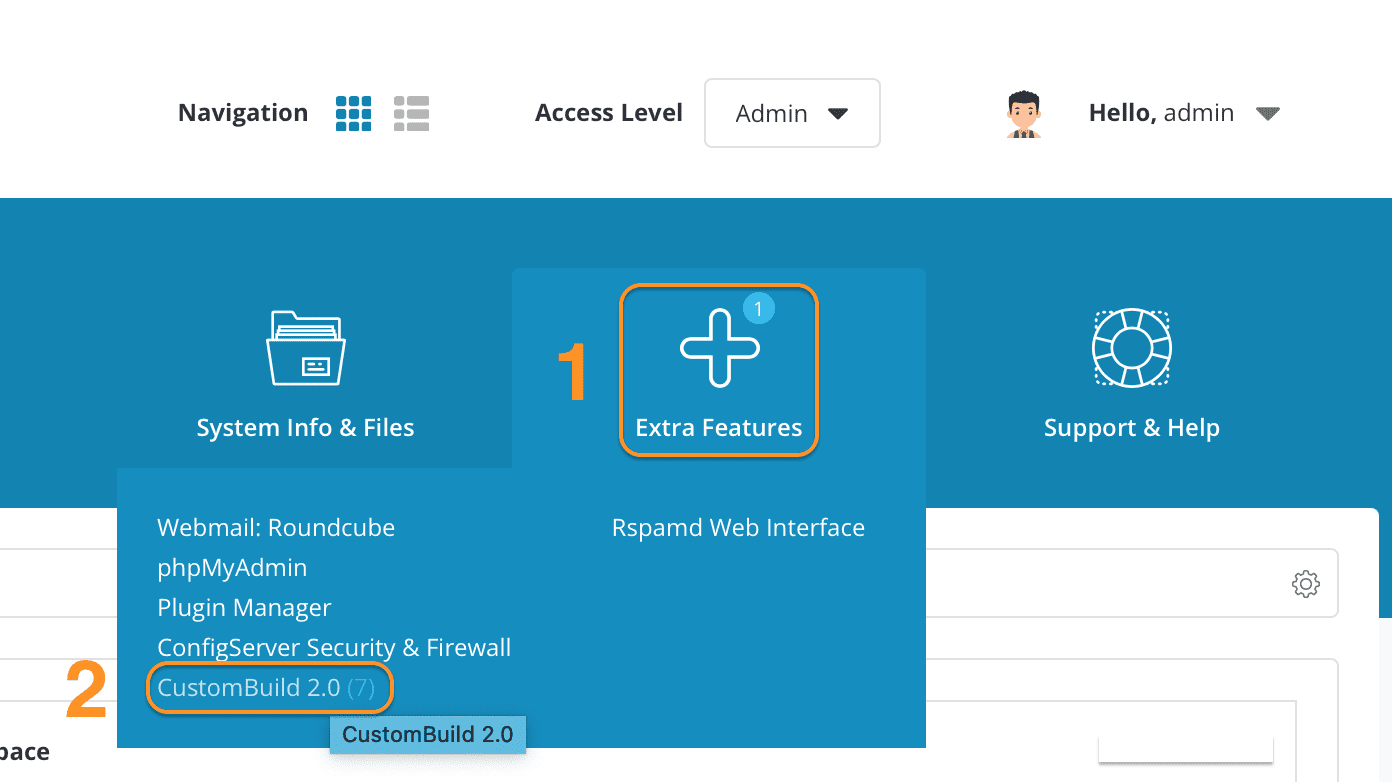The image size is (1392, 782).
Task: Open the System Info & Files folder icon
Action: coord(305,348)
